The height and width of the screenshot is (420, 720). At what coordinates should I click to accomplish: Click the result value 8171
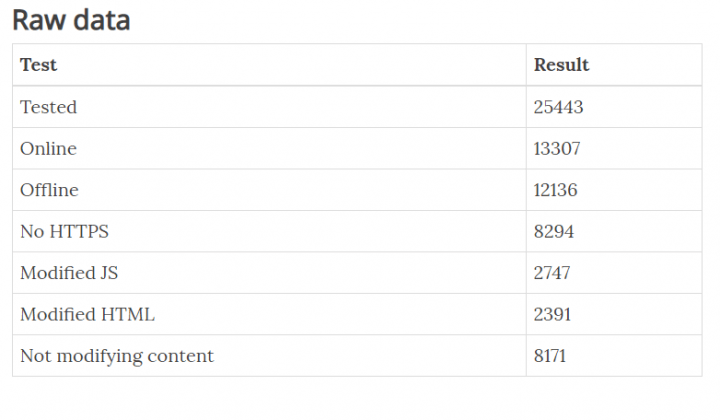pos(552,356)
